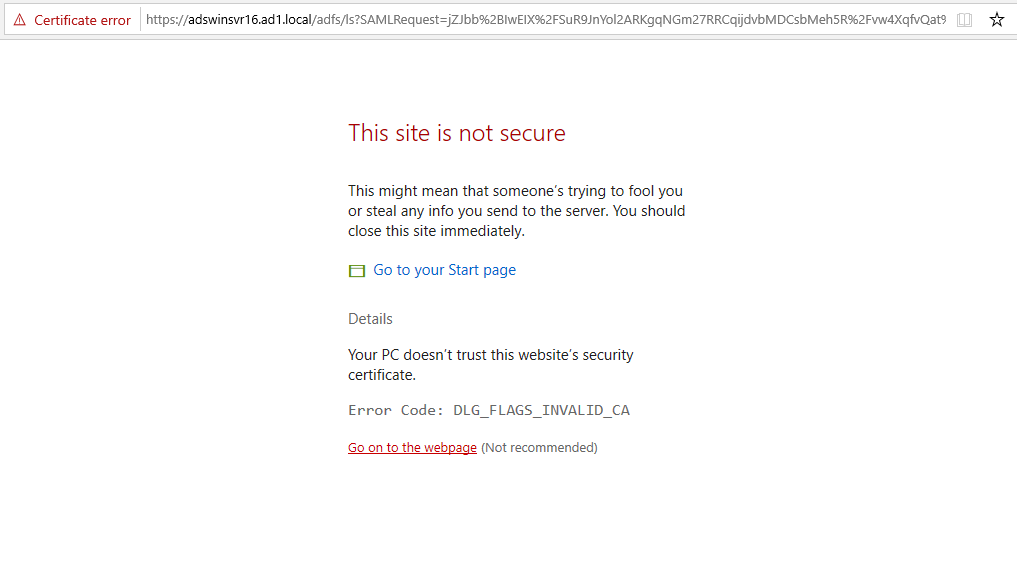Follow the Go on to the webpage link
The image size is (1017, 563).
(x=412, y=448)
